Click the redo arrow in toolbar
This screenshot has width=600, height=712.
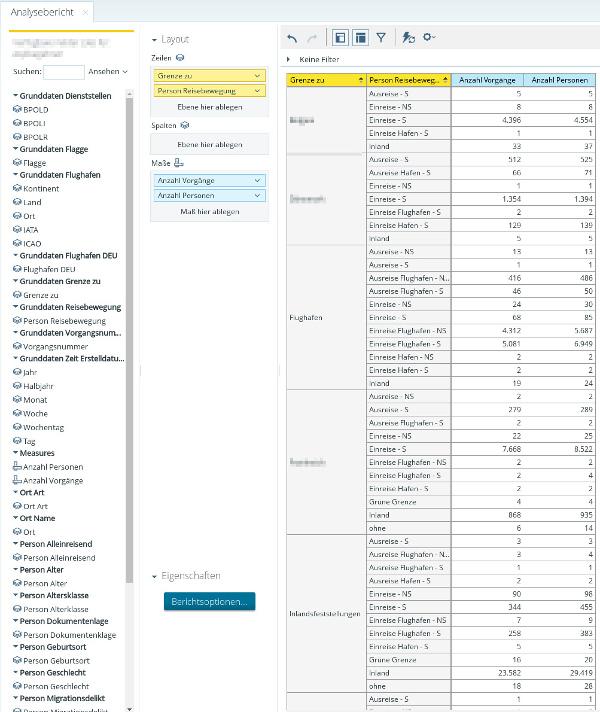[312, 38]
